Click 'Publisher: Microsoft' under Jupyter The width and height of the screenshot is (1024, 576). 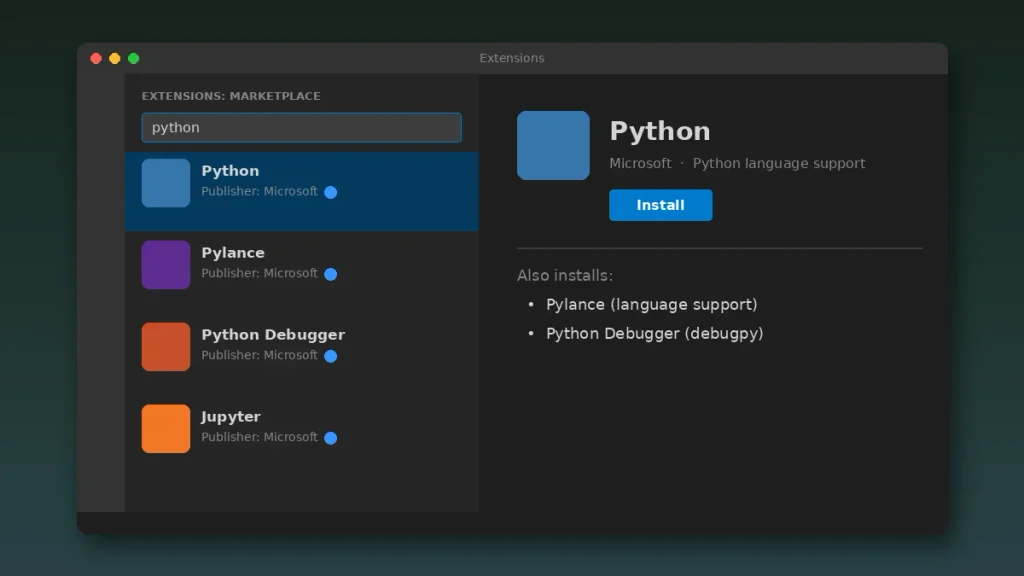259,437
